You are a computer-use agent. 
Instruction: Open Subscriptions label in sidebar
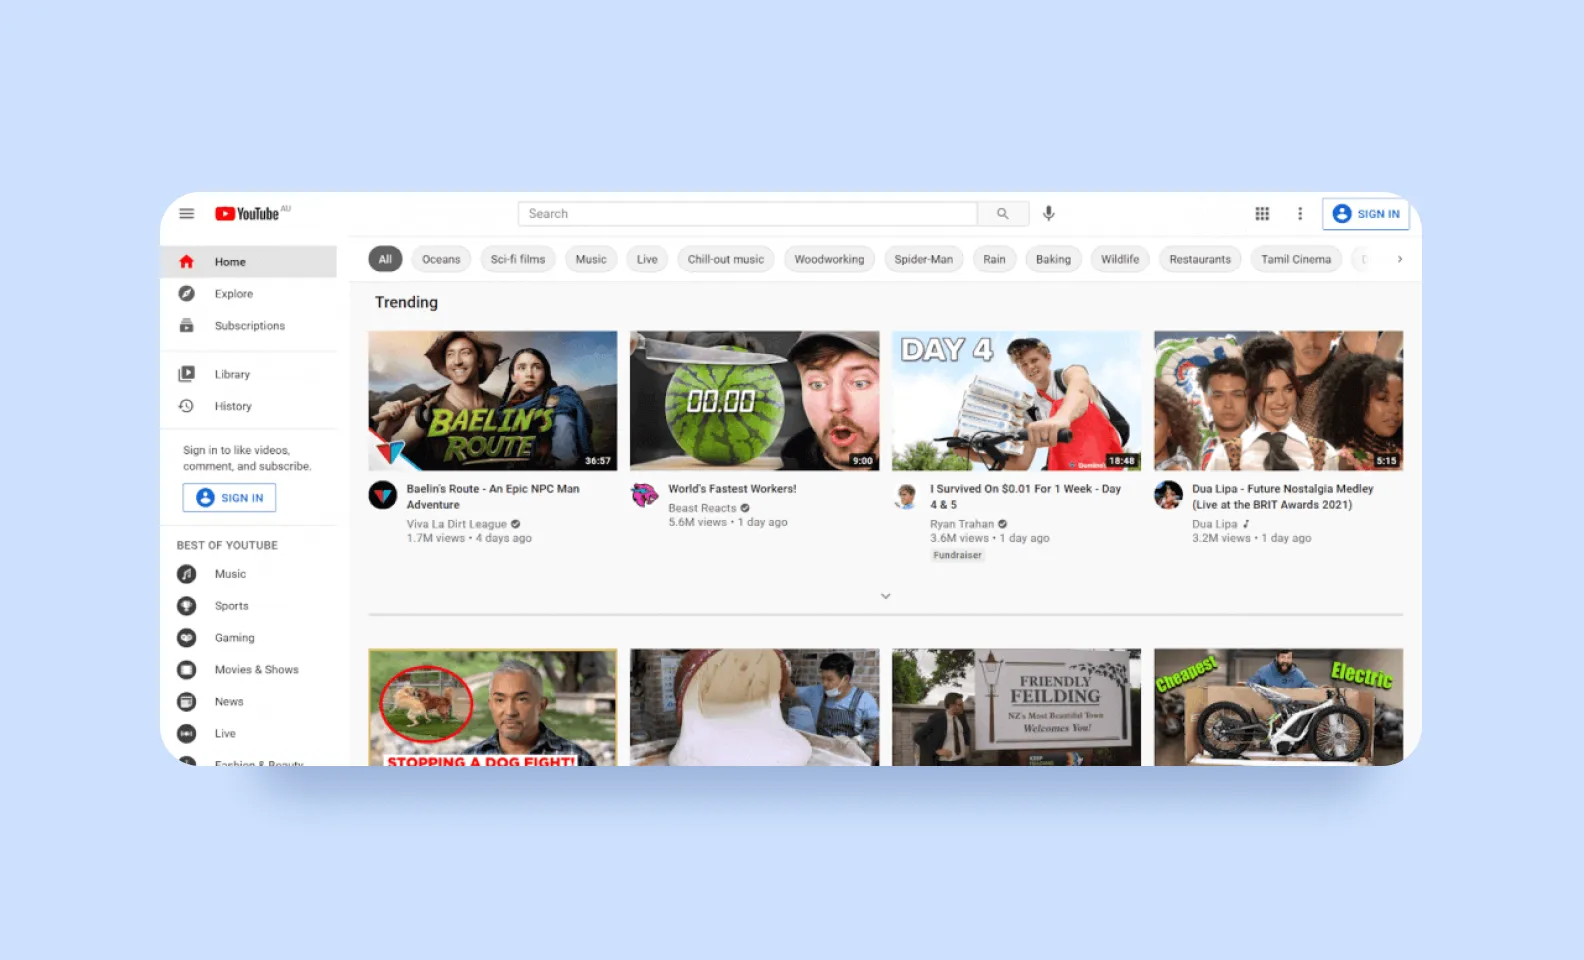250,326
